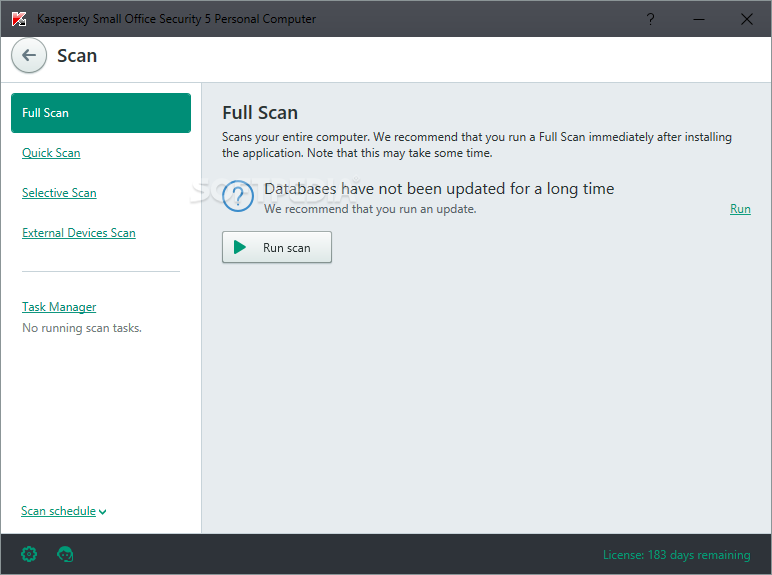Open settings via the gear icon
Viewport: 772px width, 575px height.
click(29, 554)
